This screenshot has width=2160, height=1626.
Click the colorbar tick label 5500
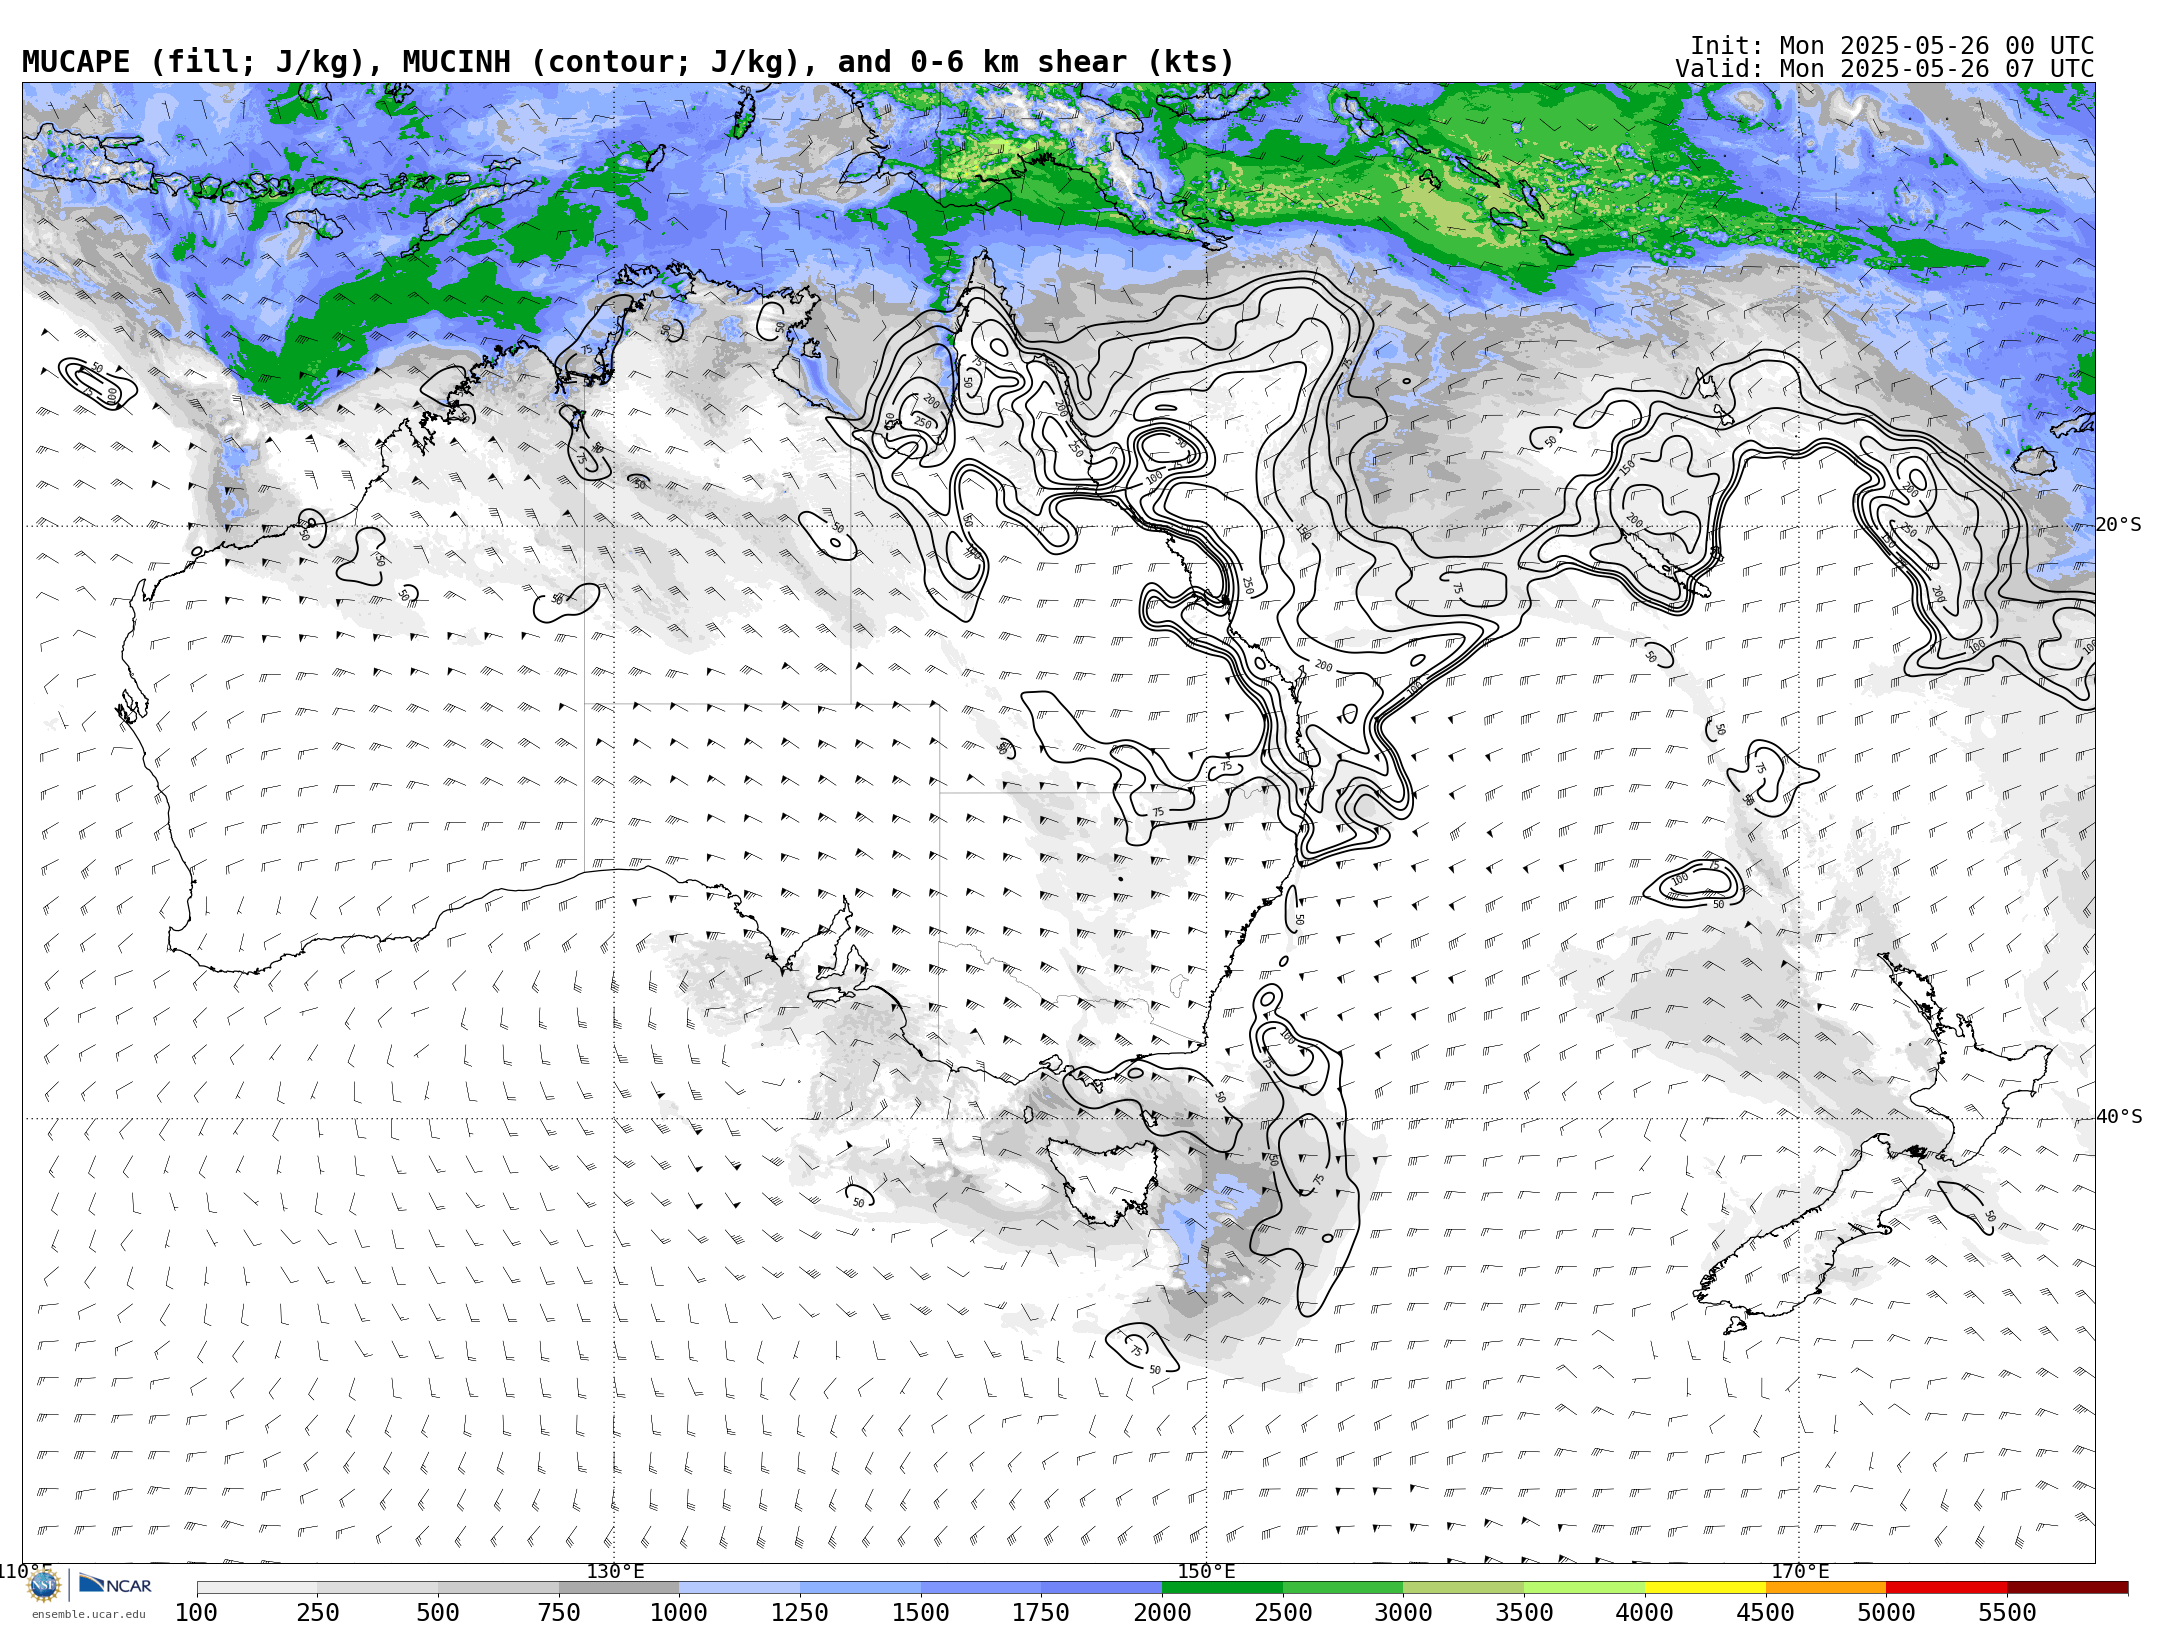pos(2007,1612)
